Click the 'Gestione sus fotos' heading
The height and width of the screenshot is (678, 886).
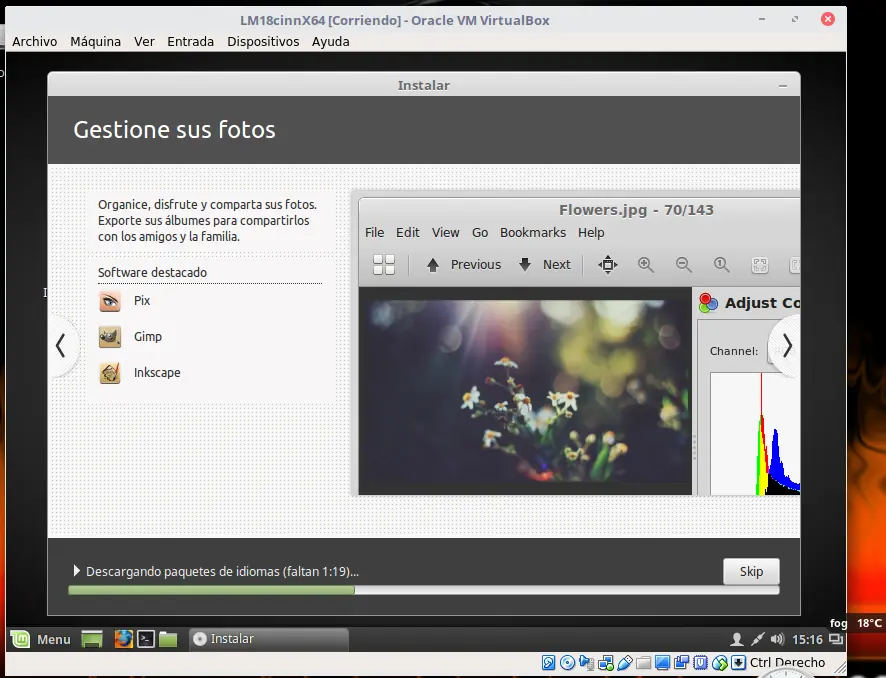175,130
